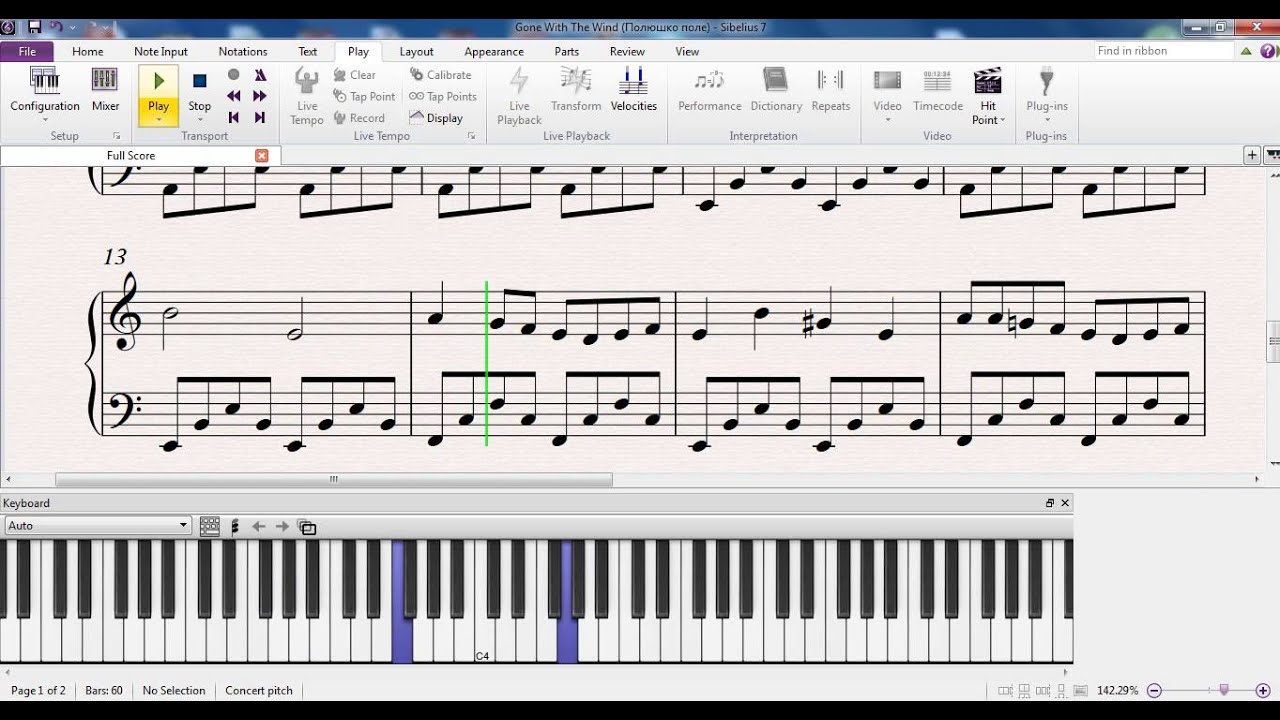Screen dimensions: 1280x720
Task: Click the Plug-ins plug icon
Action: pos(1046,80)
